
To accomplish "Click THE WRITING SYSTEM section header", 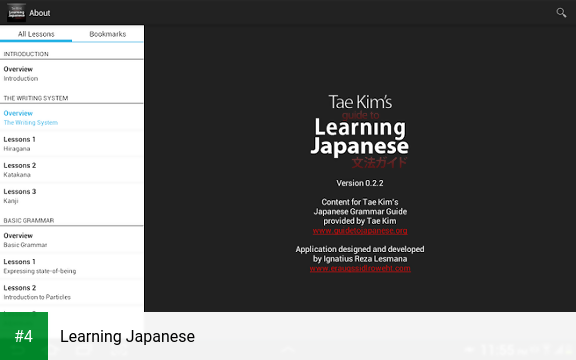I will tap(36, 98).
